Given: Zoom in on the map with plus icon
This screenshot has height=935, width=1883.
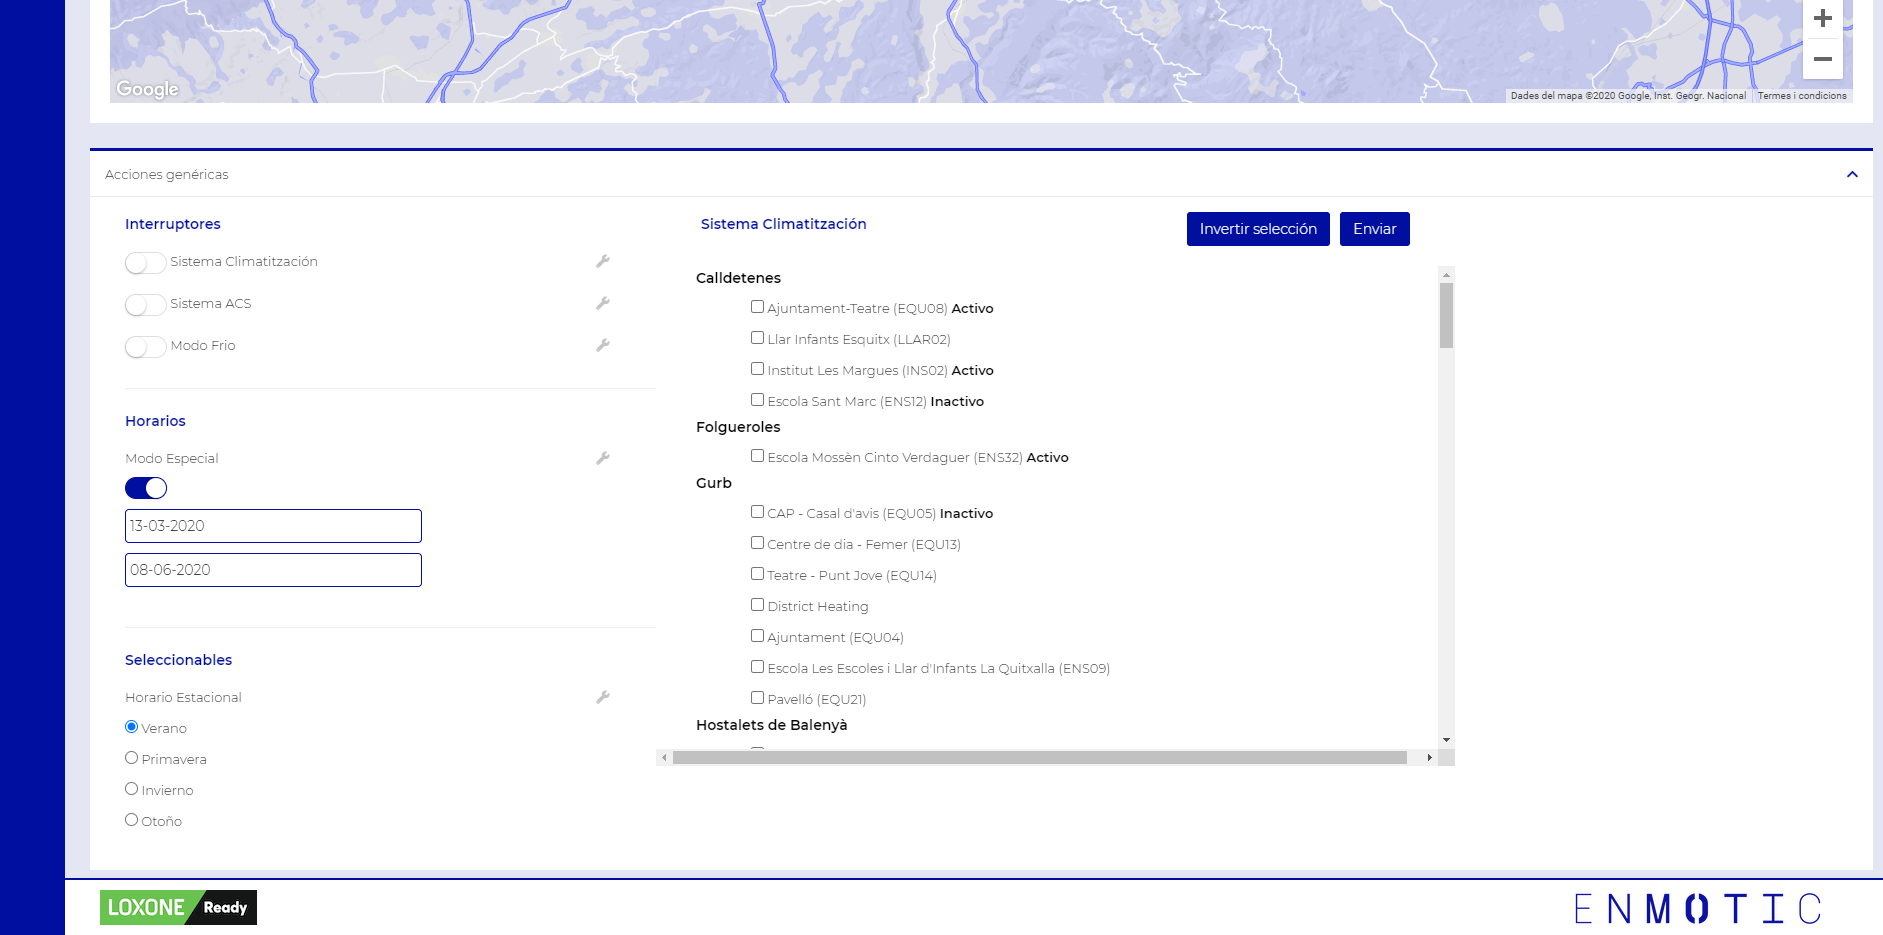Looking at the screenshot, I should 1822,18.
